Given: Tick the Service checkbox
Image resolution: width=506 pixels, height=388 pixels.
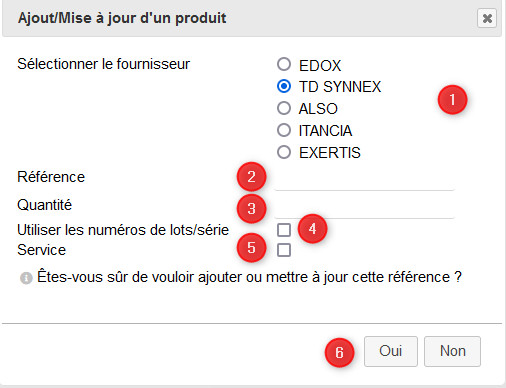Looking at the screenshot, I should (x=284, y=250).
